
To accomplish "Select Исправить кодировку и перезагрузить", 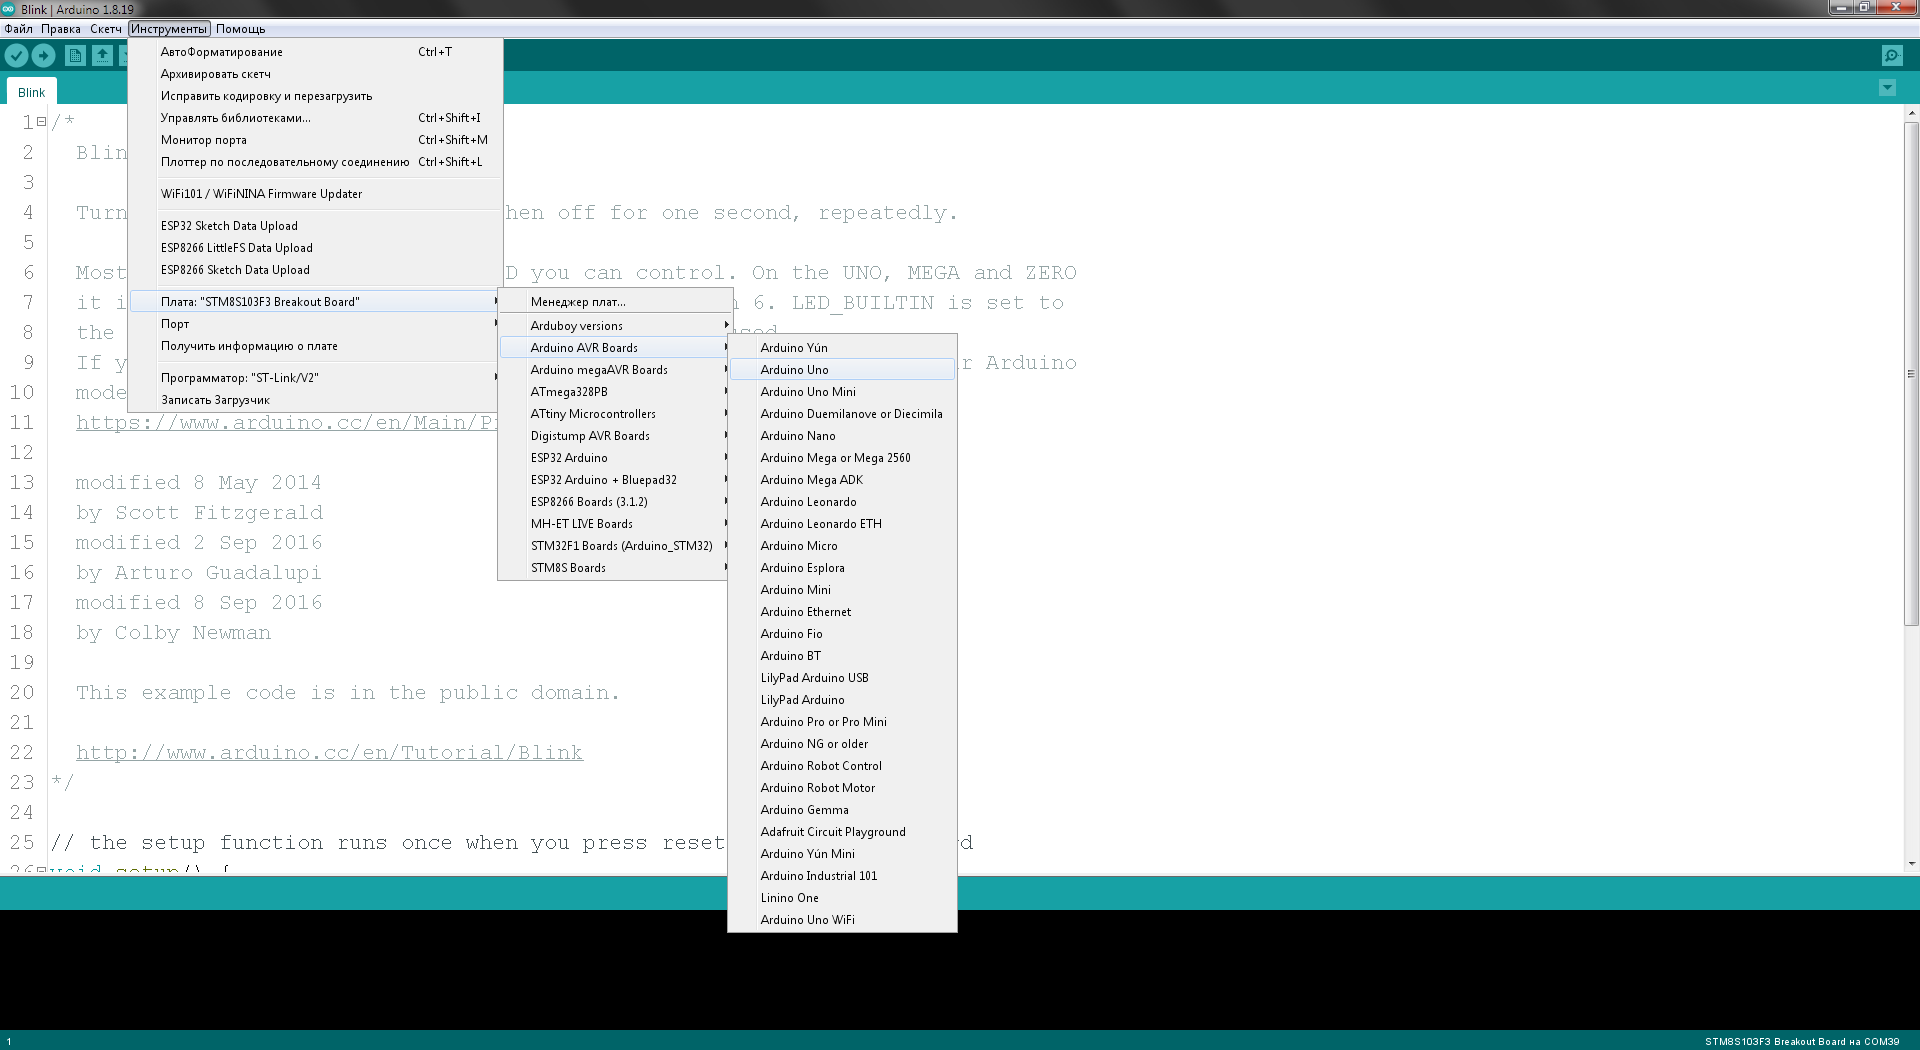I will pos(315,96).
